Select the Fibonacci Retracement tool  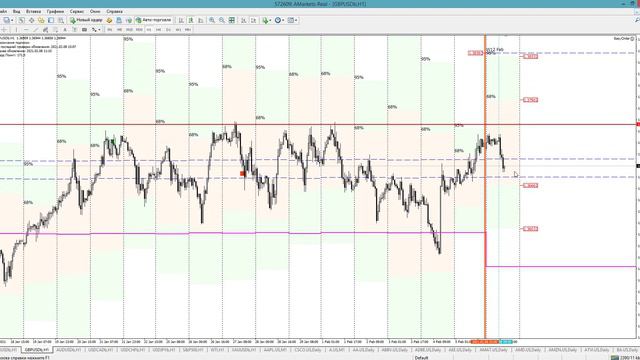click(55, 29)
